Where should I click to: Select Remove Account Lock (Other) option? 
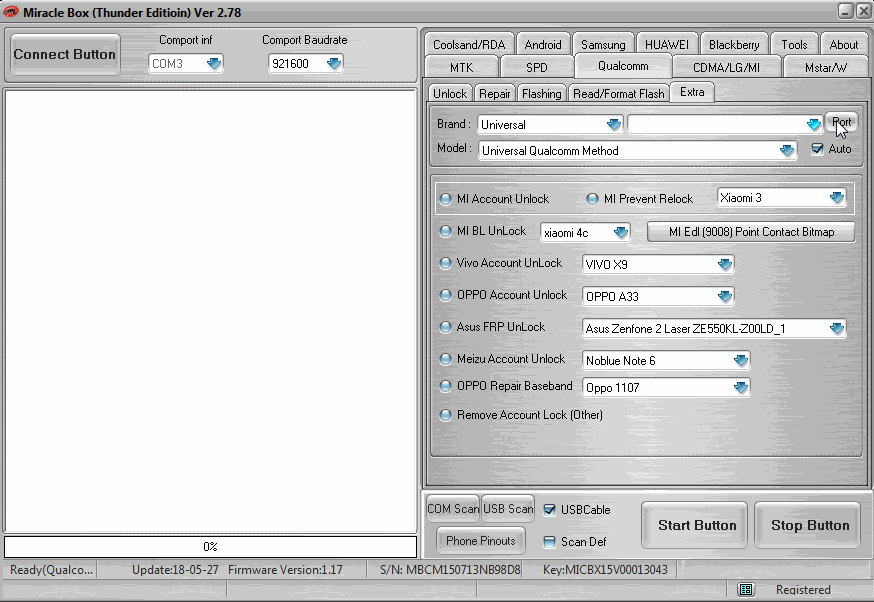pos(445,415)
